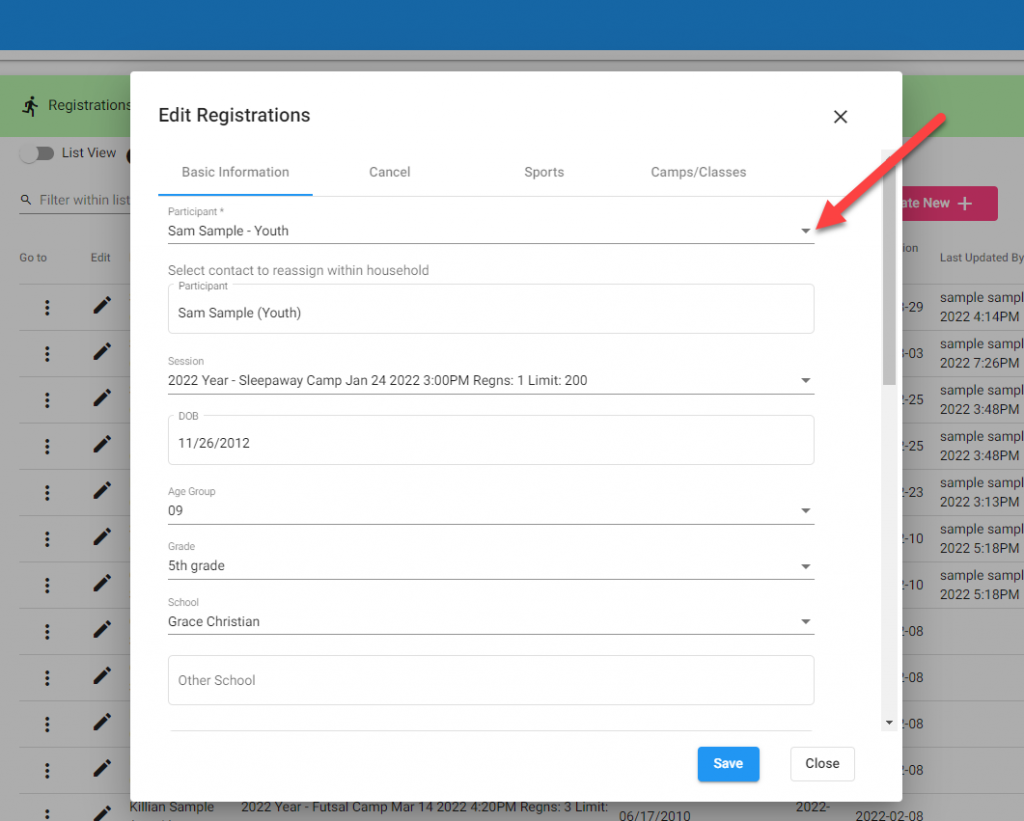
Task: Open the Basic Information tab
Action: [x=235, y=172]
